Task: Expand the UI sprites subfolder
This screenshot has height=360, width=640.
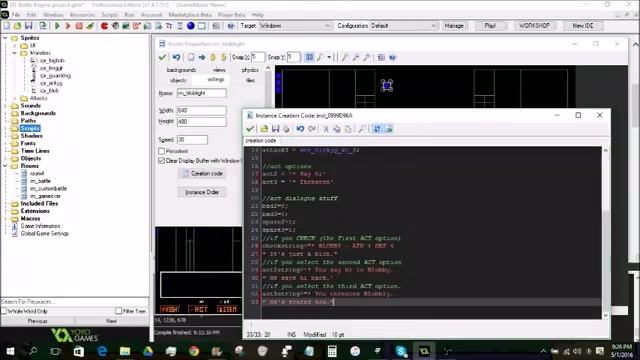Action: [15, 45]
